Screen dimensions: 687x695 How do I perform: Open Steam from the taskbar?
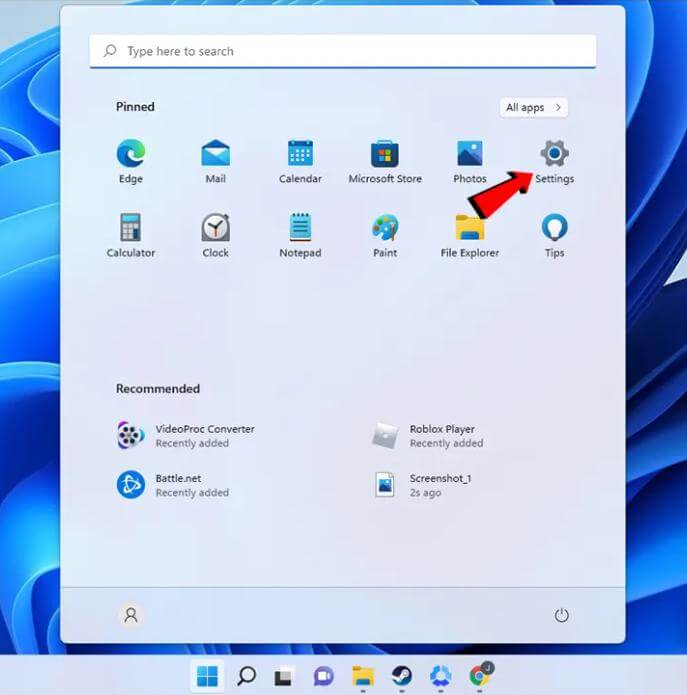click(x=402, y=676)
